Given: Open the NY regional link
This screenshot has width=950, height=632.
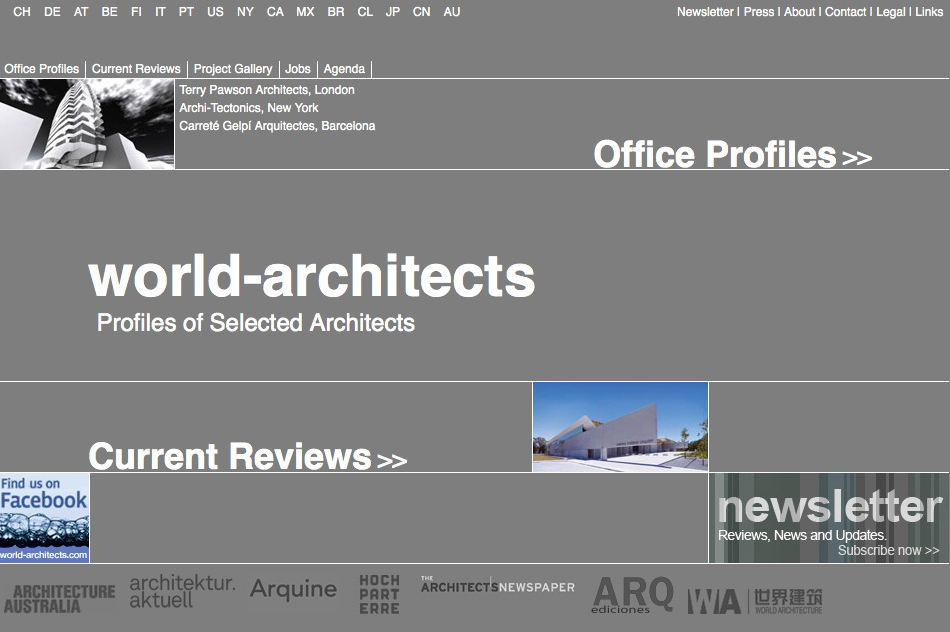Looking at the screenshot, I should tap(245, 12).
